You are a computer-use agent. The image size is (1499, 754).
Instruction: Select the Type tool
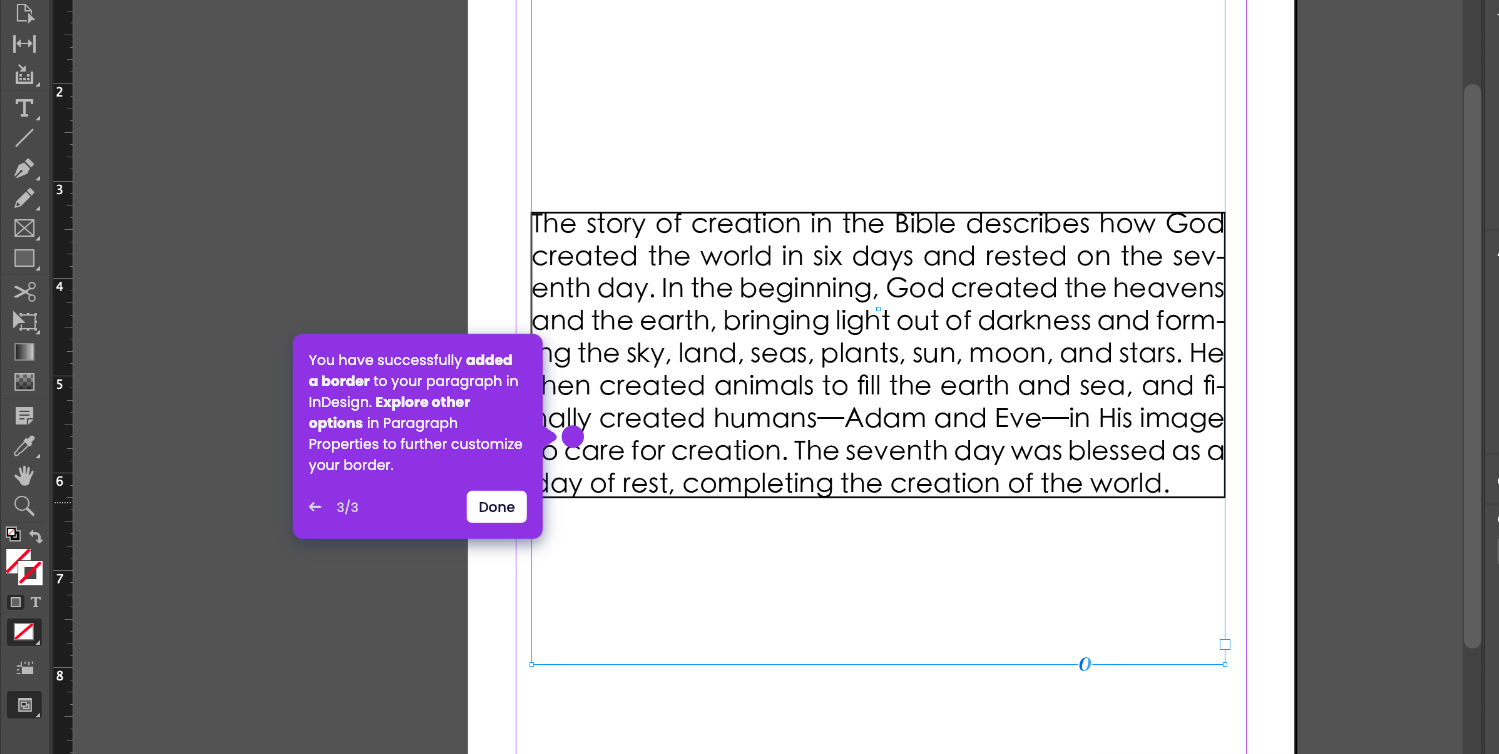tap(25, 107)
